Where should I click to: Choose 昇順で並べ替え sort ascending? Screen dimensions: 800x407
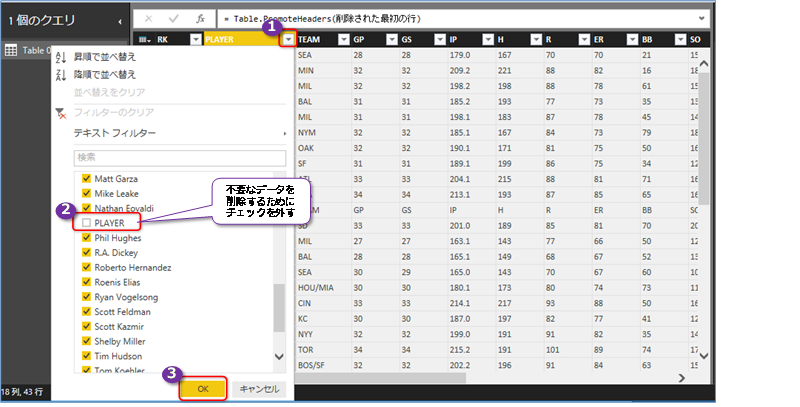pos(105,57)
